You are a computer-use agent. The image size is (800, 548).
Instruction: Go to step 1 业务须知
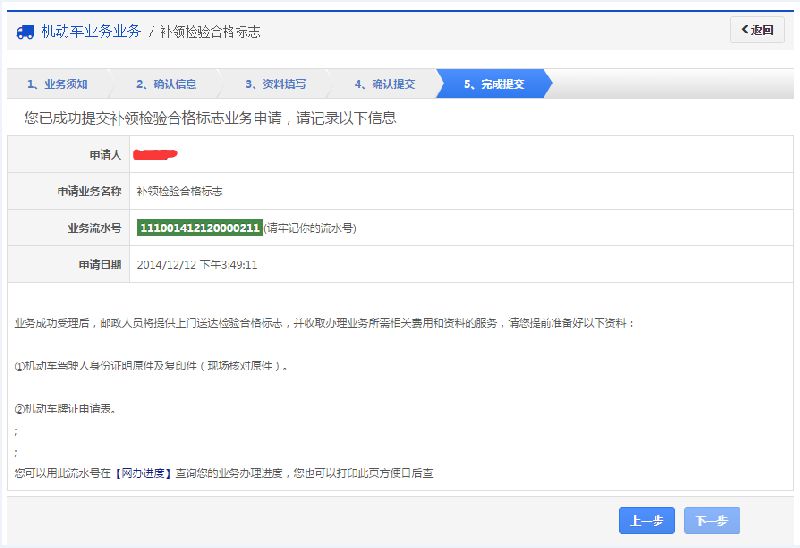pyautogui.click(x=58, y=84)
